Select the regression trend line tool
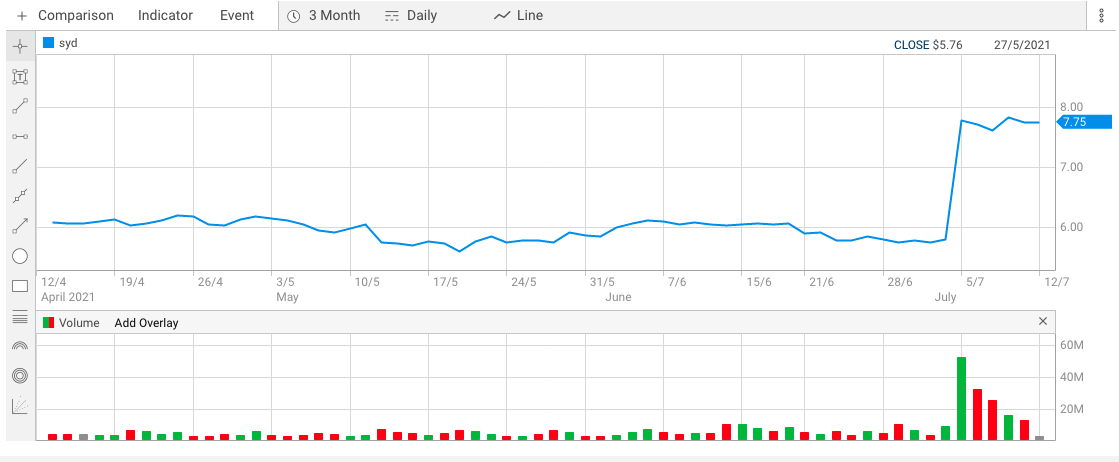This screenshot has width=1119, height=462. pyautogui.click(x=20, y=196)
